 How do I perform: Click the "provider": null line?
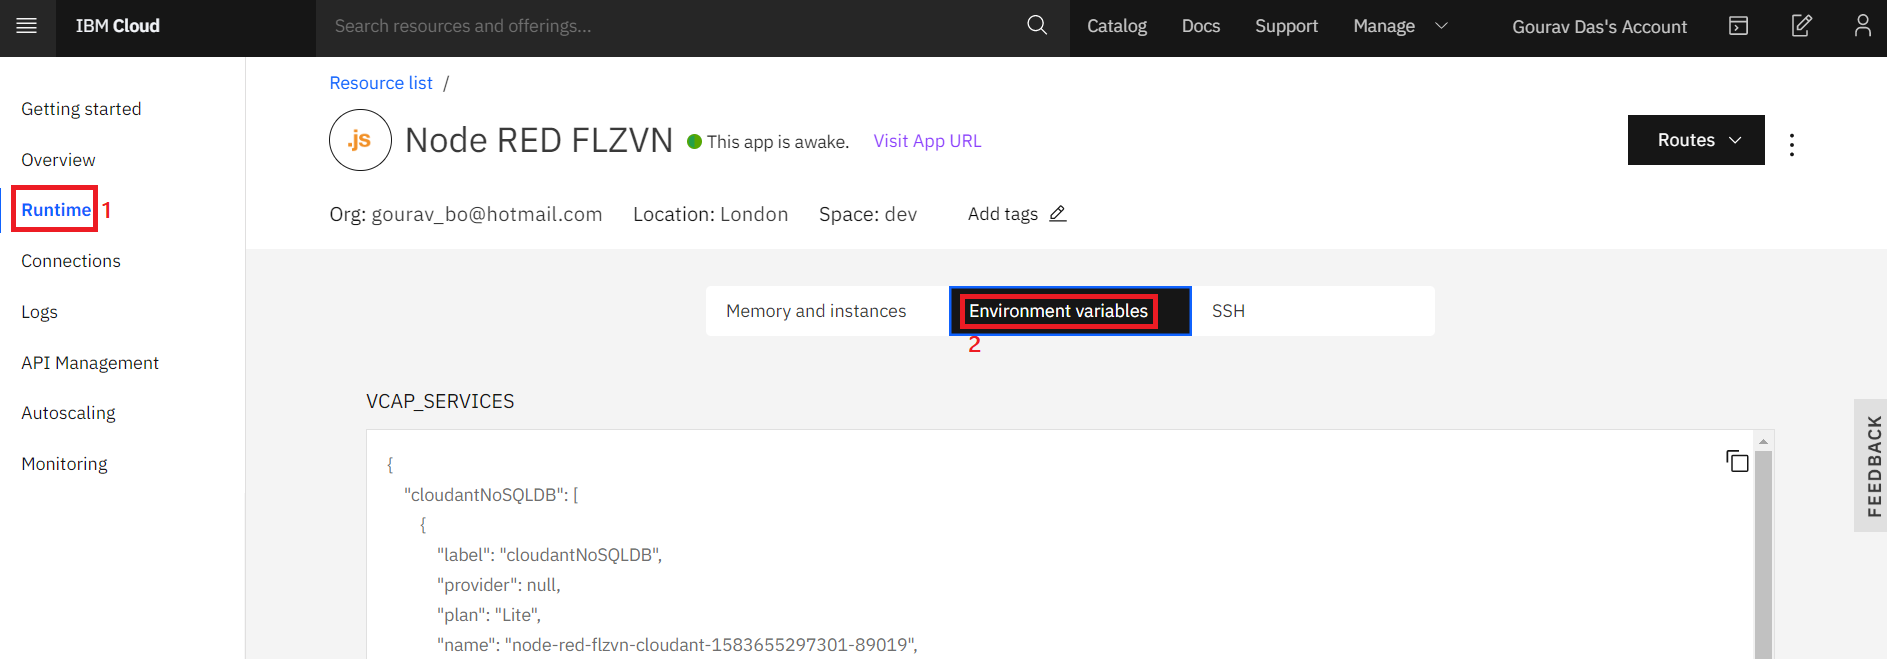(x=498, y=585)
